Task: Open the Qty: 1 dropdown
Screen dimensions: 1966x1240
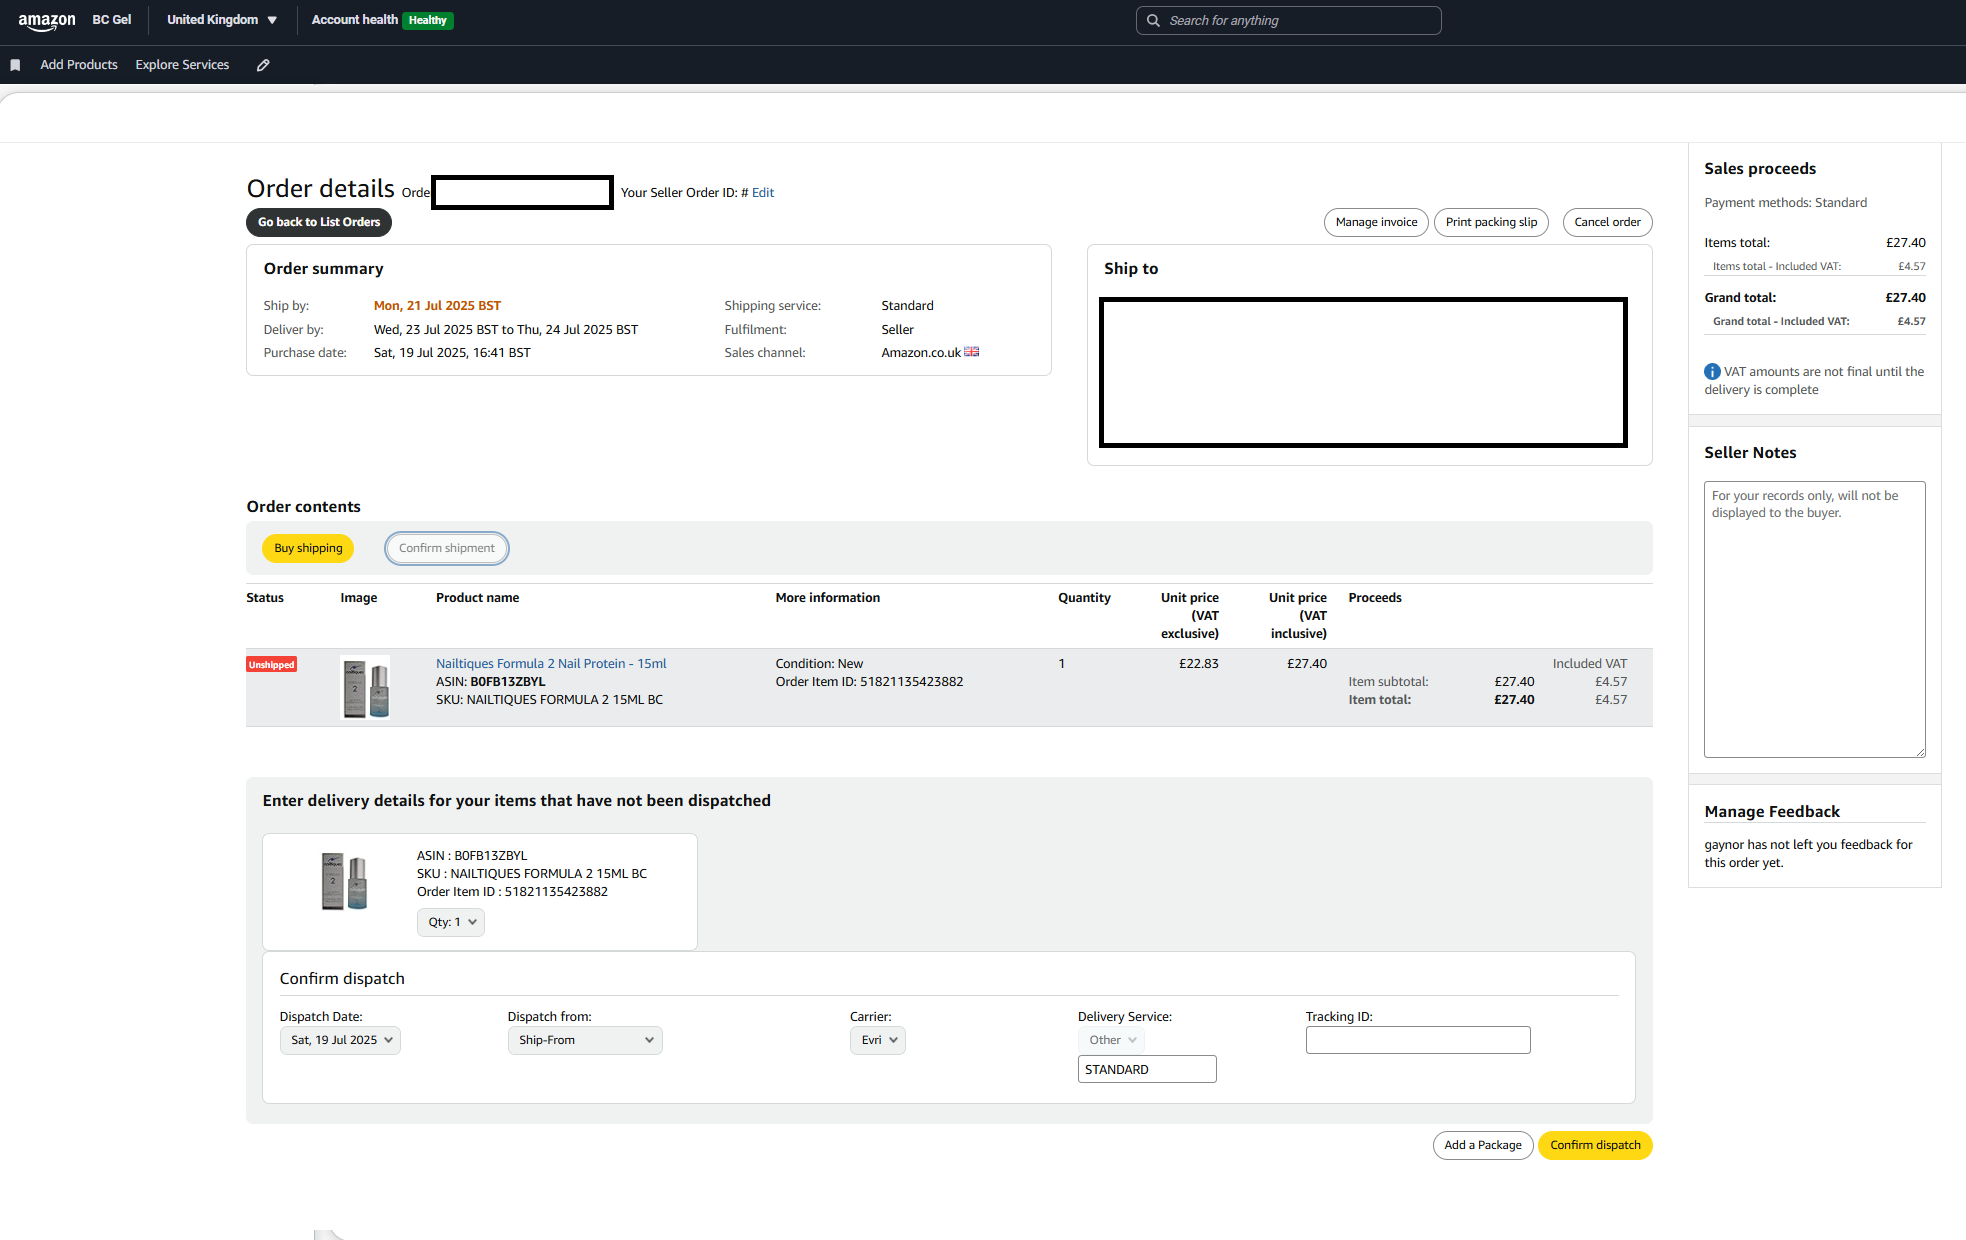Action: (x=451, y=922)
